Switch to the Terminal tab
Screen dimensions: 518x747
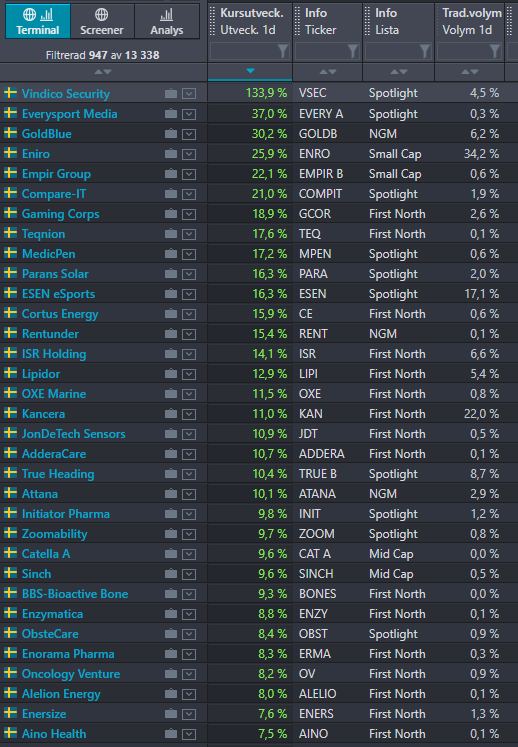tap(38, 21)
